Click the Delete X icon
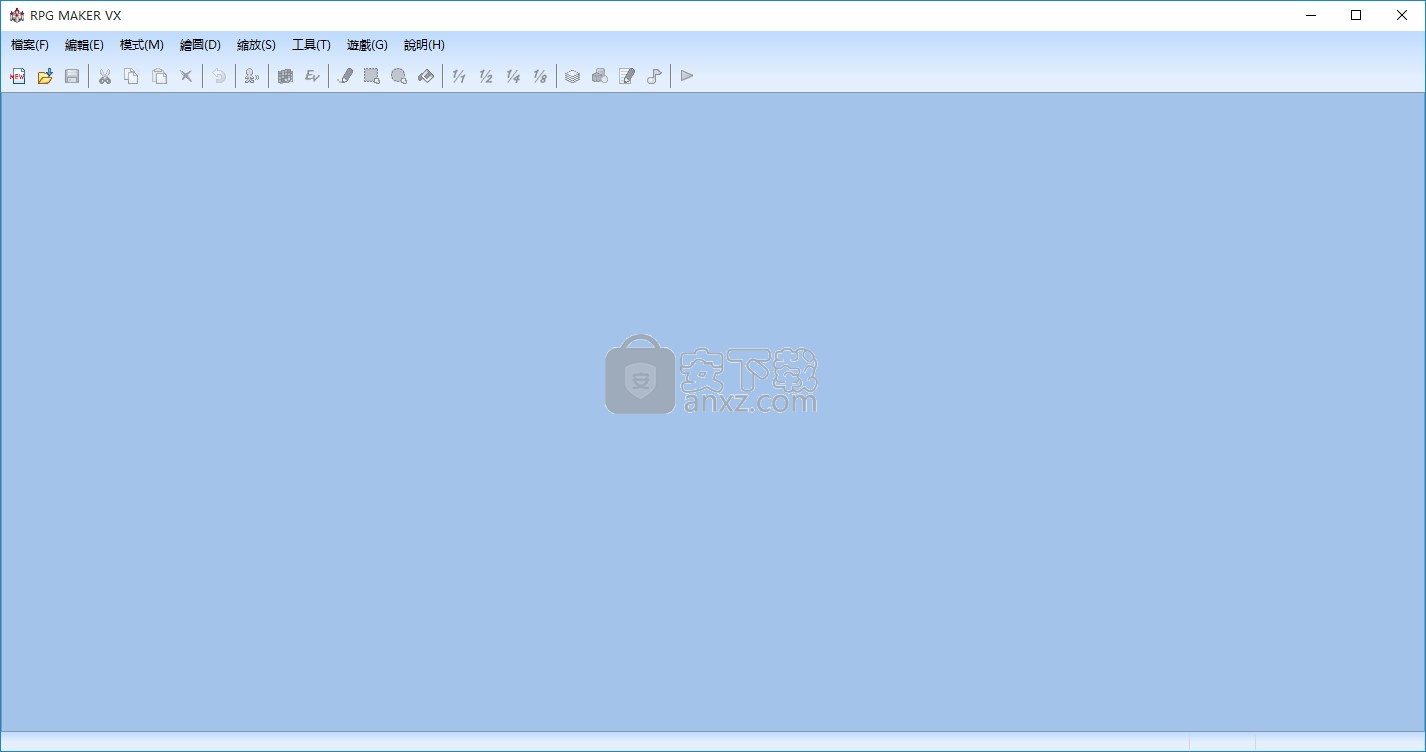The image size is (1426, 752). click(x=186, y=76)
